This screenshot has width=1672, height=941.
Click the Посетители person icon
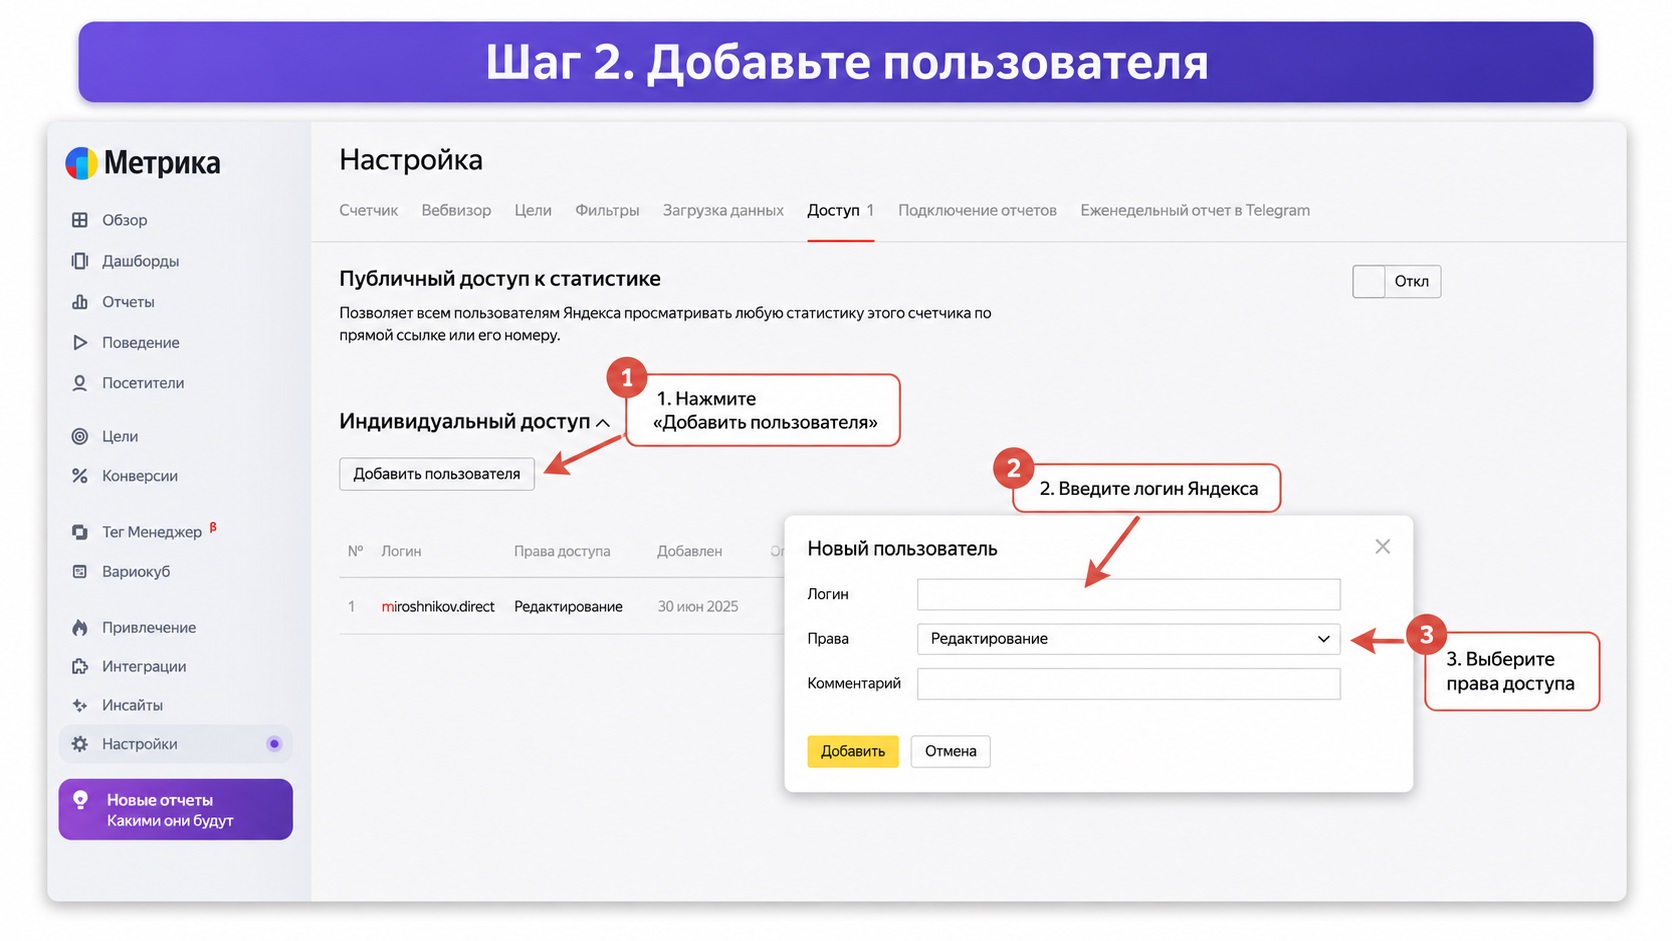(x=80, y=383)
